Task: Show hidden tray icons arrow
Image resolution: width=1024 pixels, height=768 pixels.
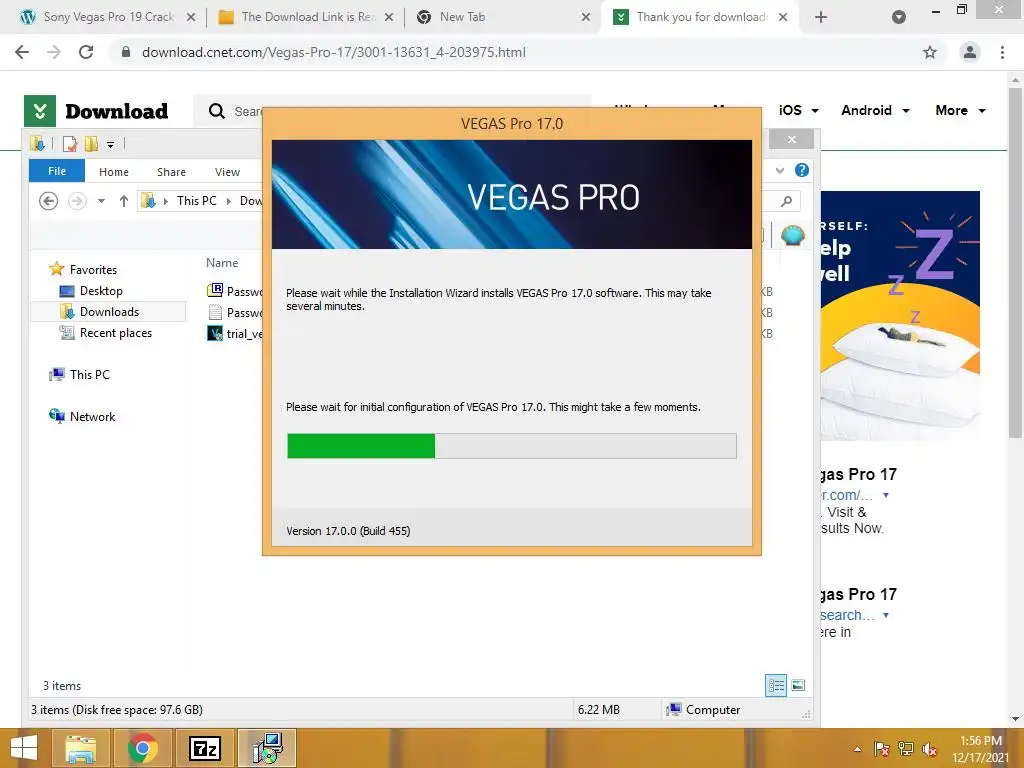Action: [857, 749]
